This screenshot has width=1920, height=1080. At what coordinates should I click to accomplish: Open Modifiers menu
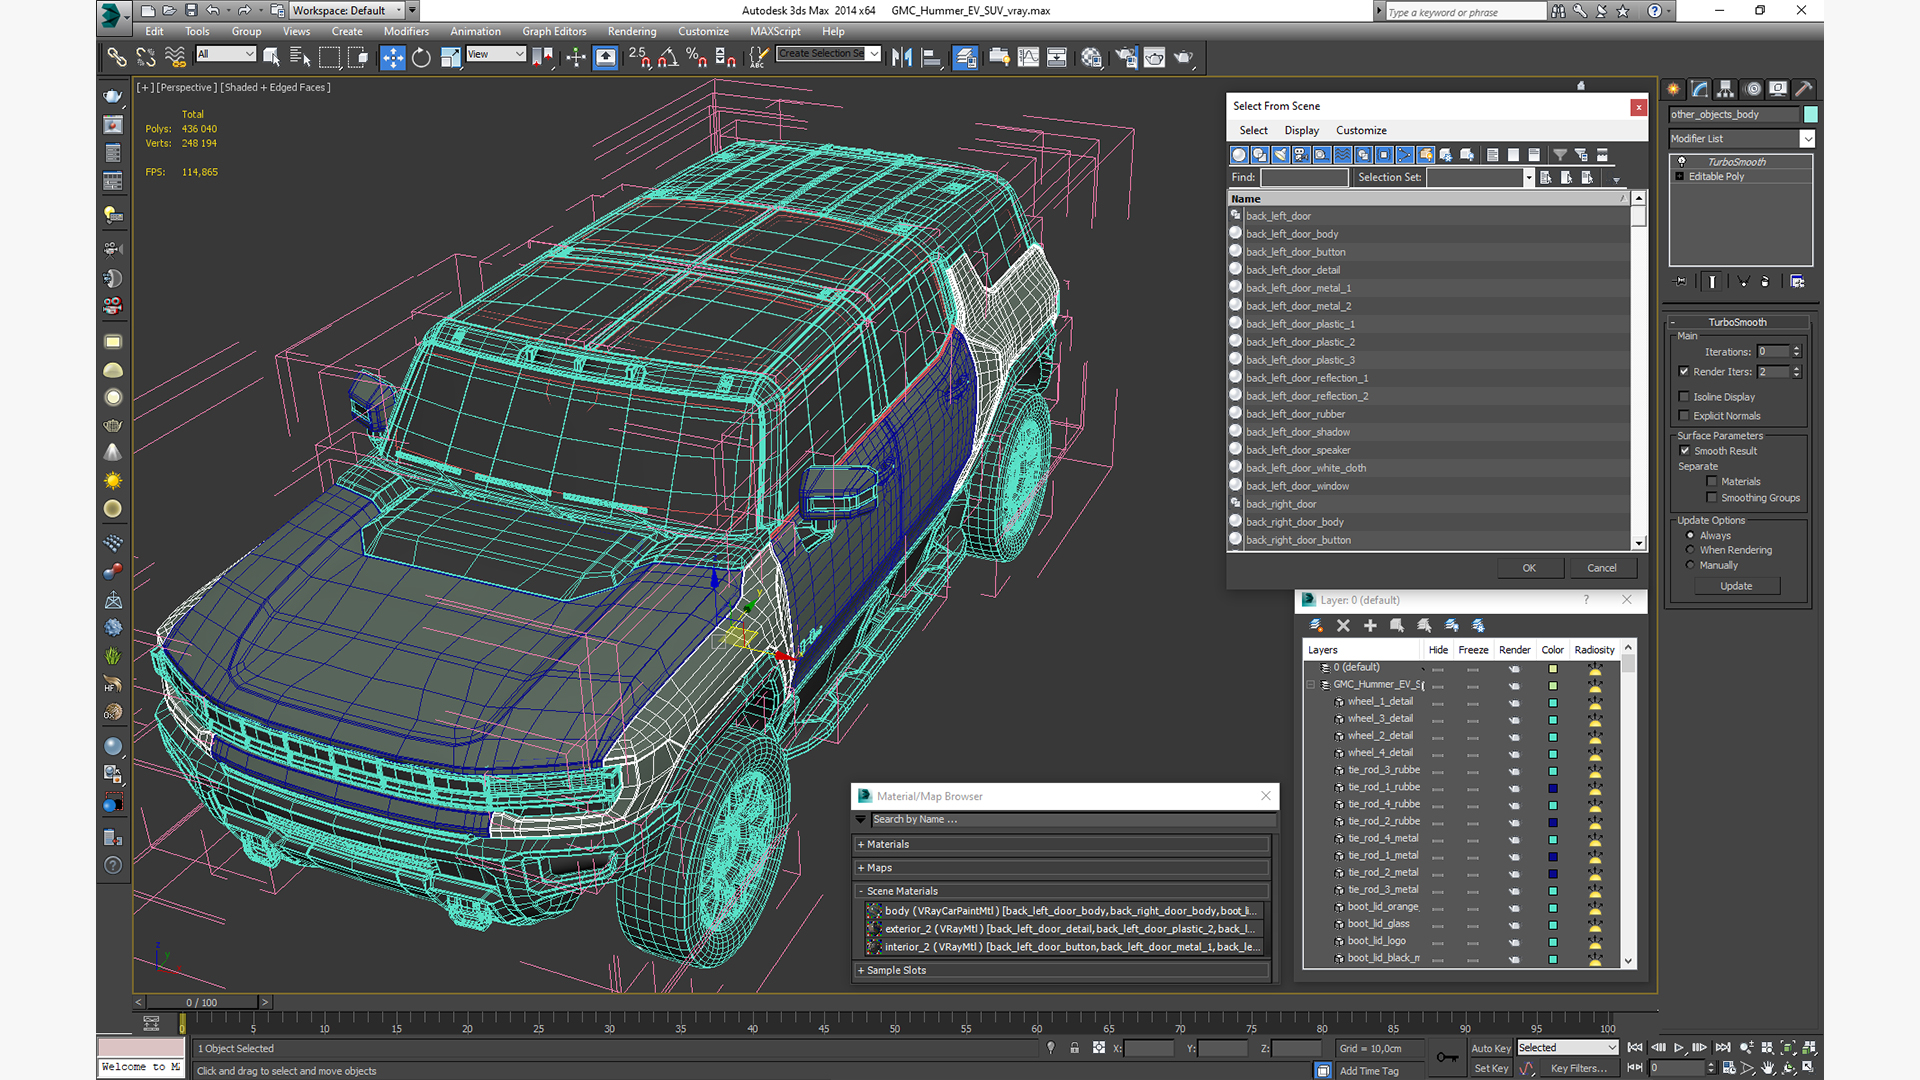406,31
